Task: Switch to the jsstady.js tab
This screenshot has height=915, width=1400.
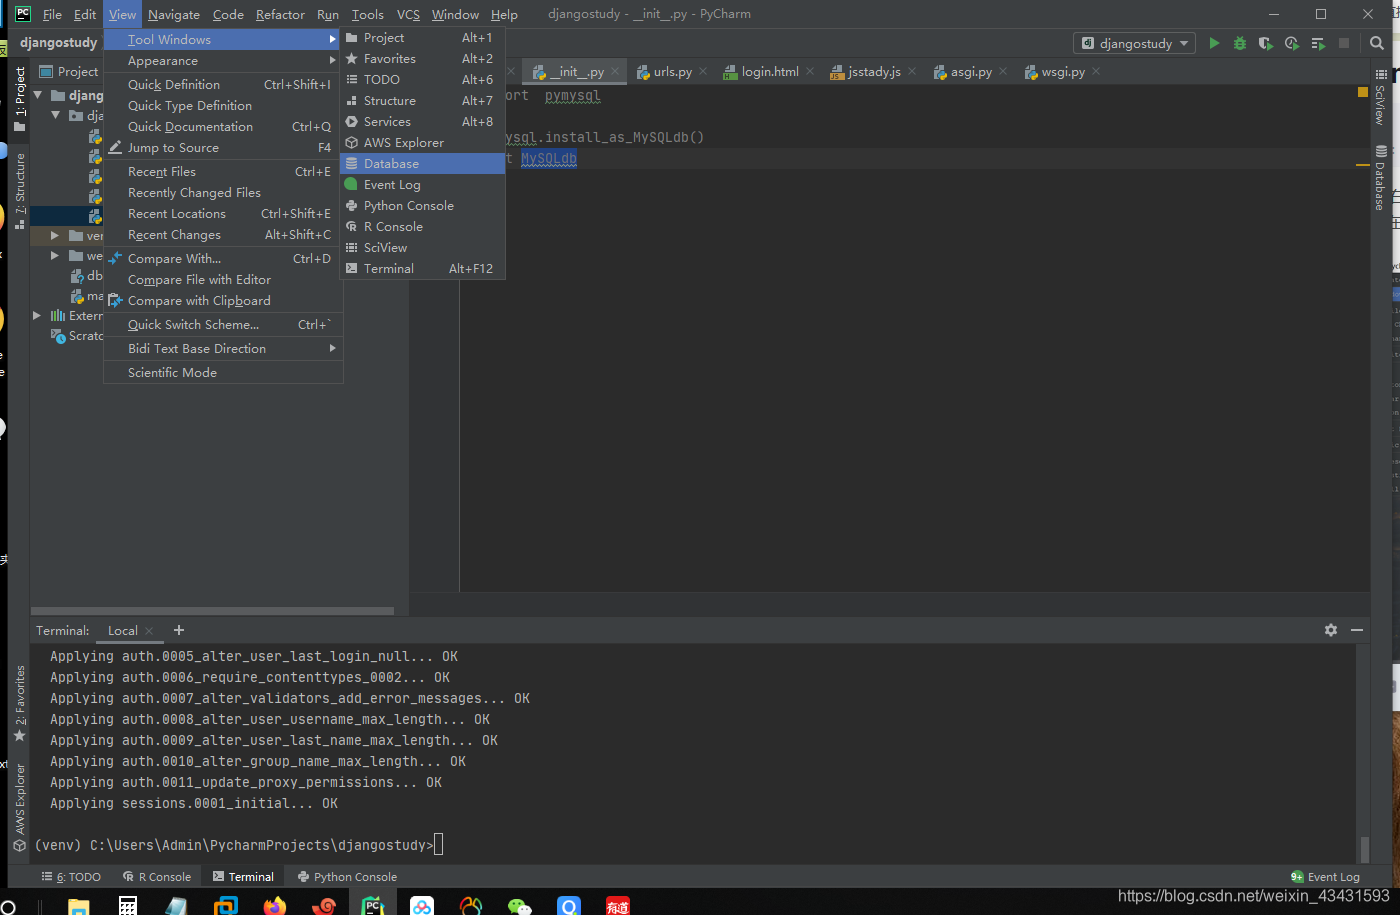Action: [x=873, y=71]
